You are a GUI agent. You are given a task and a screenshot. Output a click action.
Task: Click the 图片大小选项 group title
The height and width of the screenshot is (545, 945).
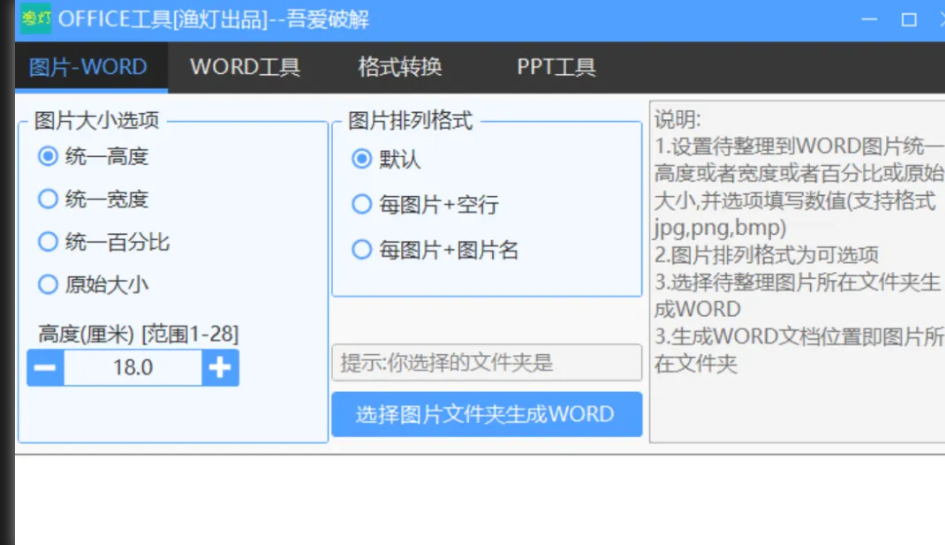(97, 121)
